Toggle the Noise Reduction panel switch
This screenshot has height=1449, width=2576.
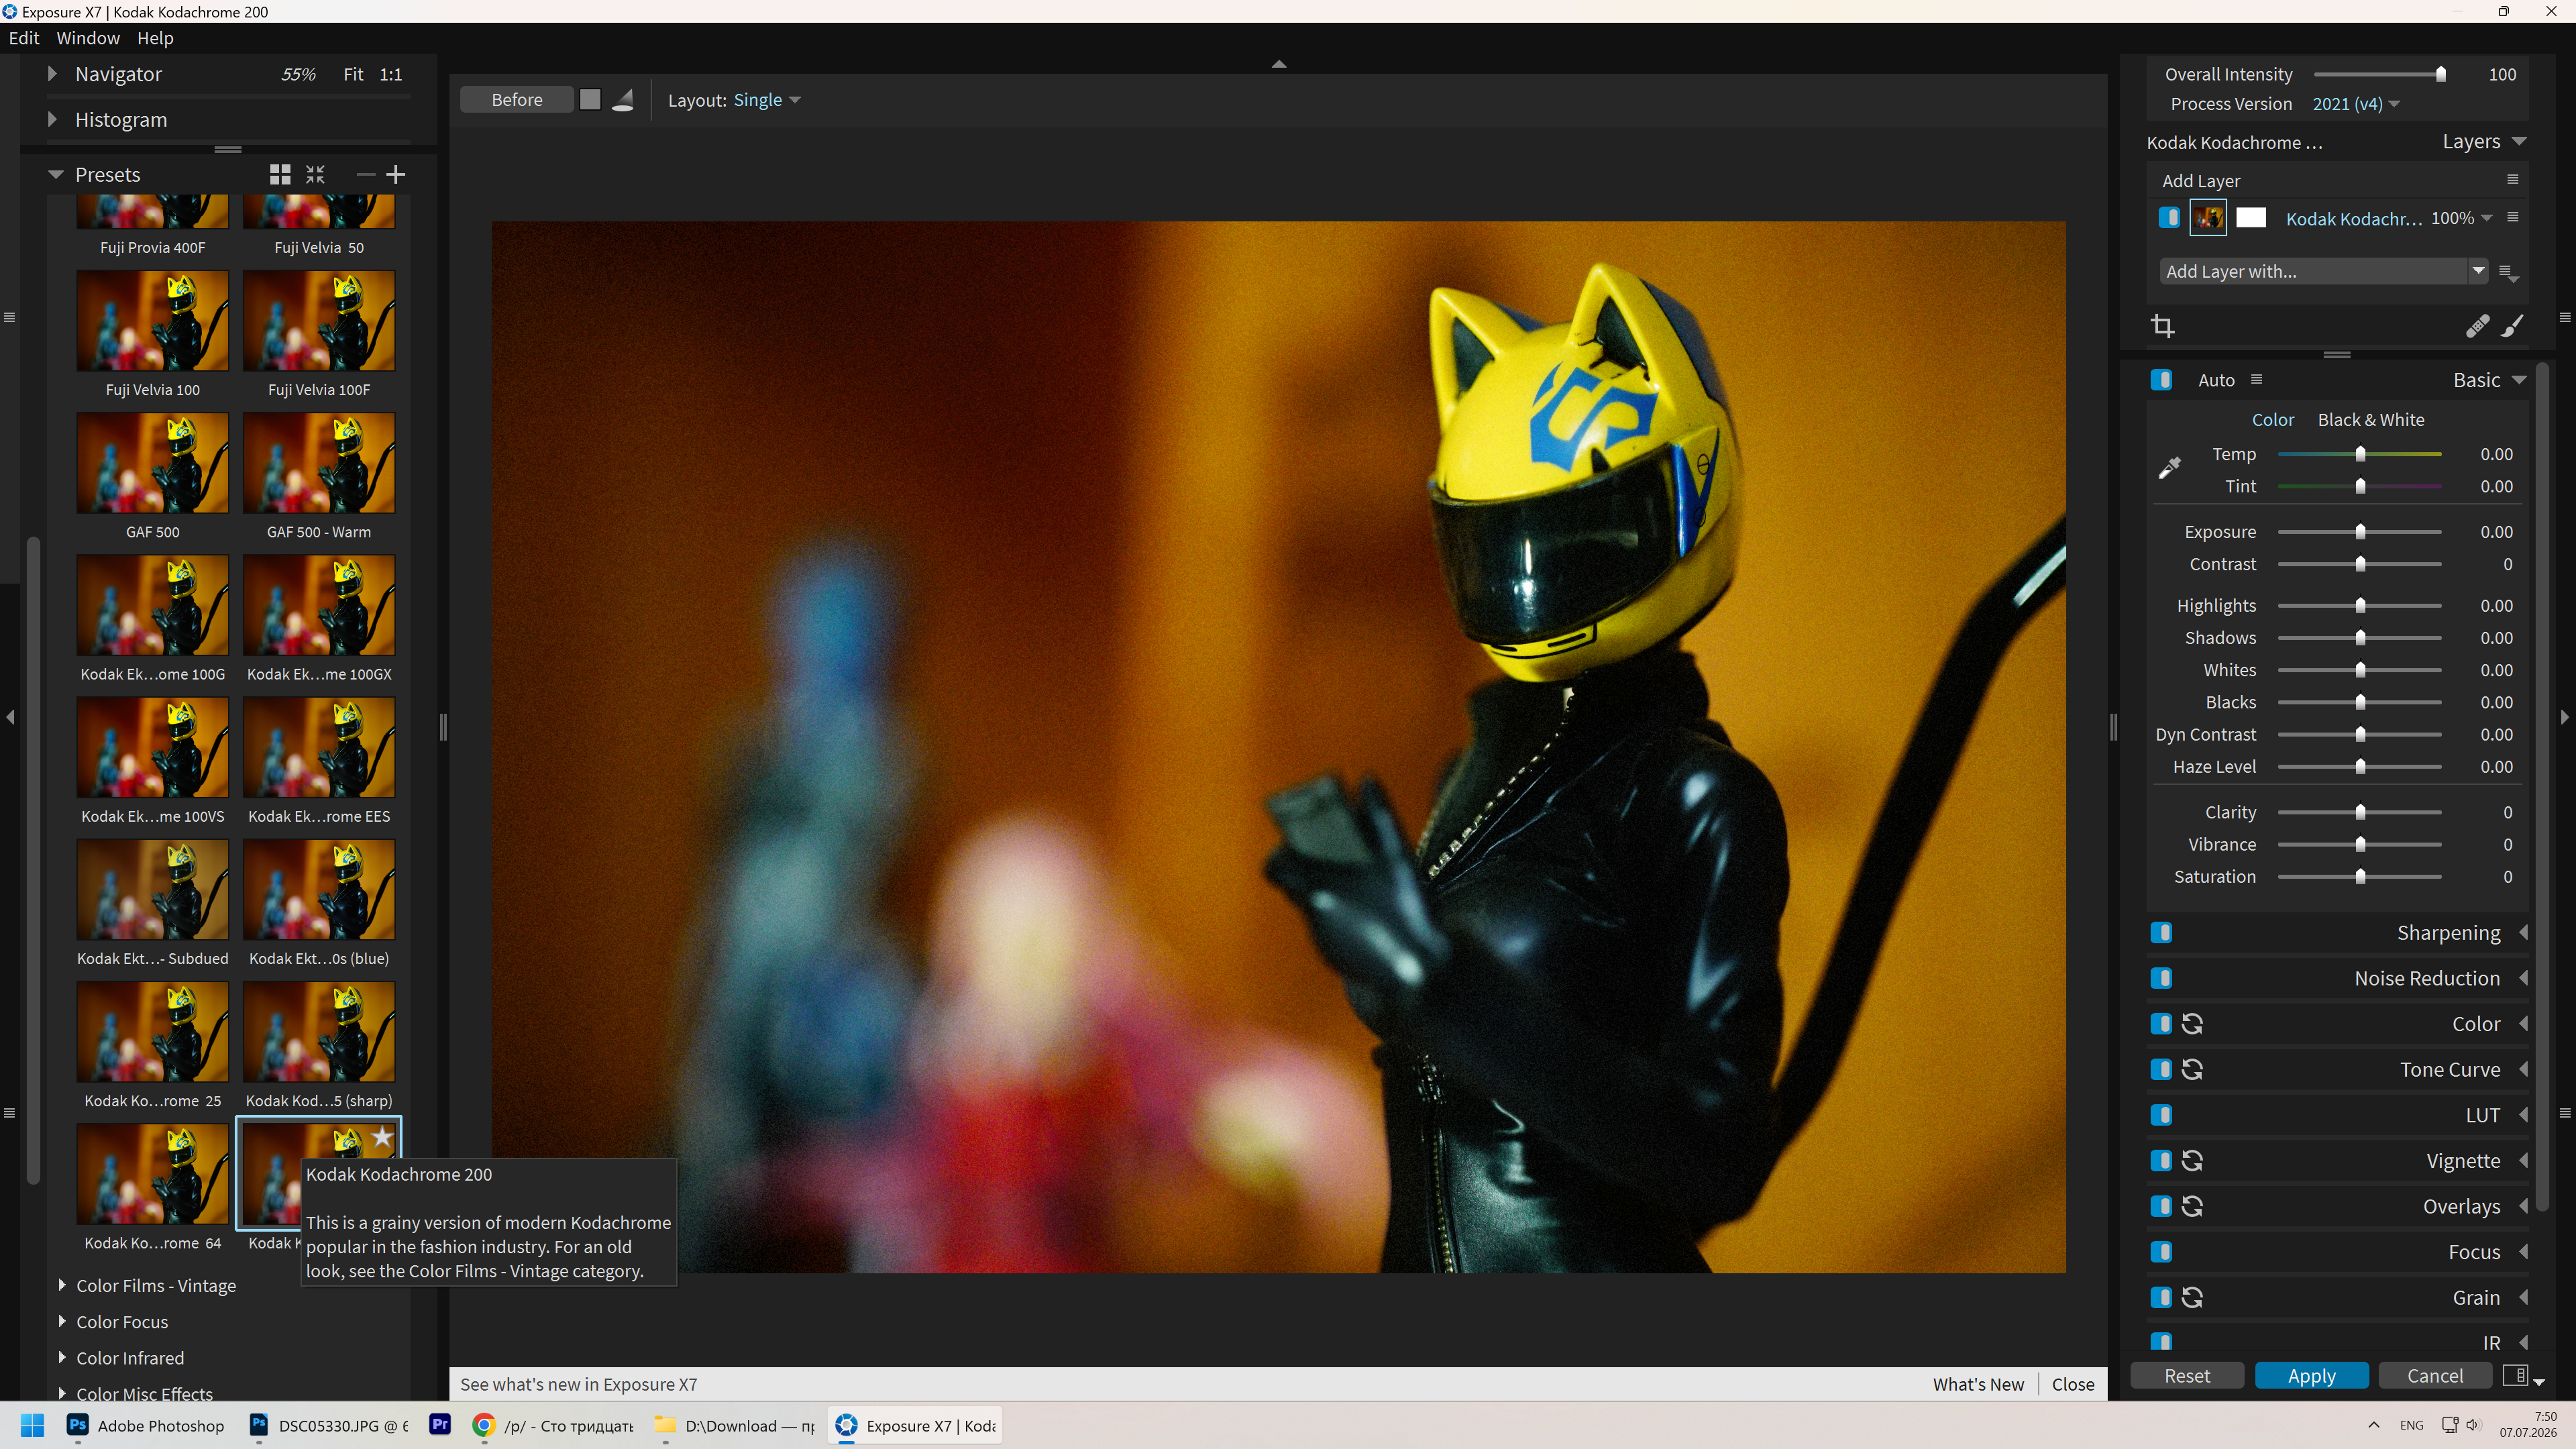(x=2161, y=979)
